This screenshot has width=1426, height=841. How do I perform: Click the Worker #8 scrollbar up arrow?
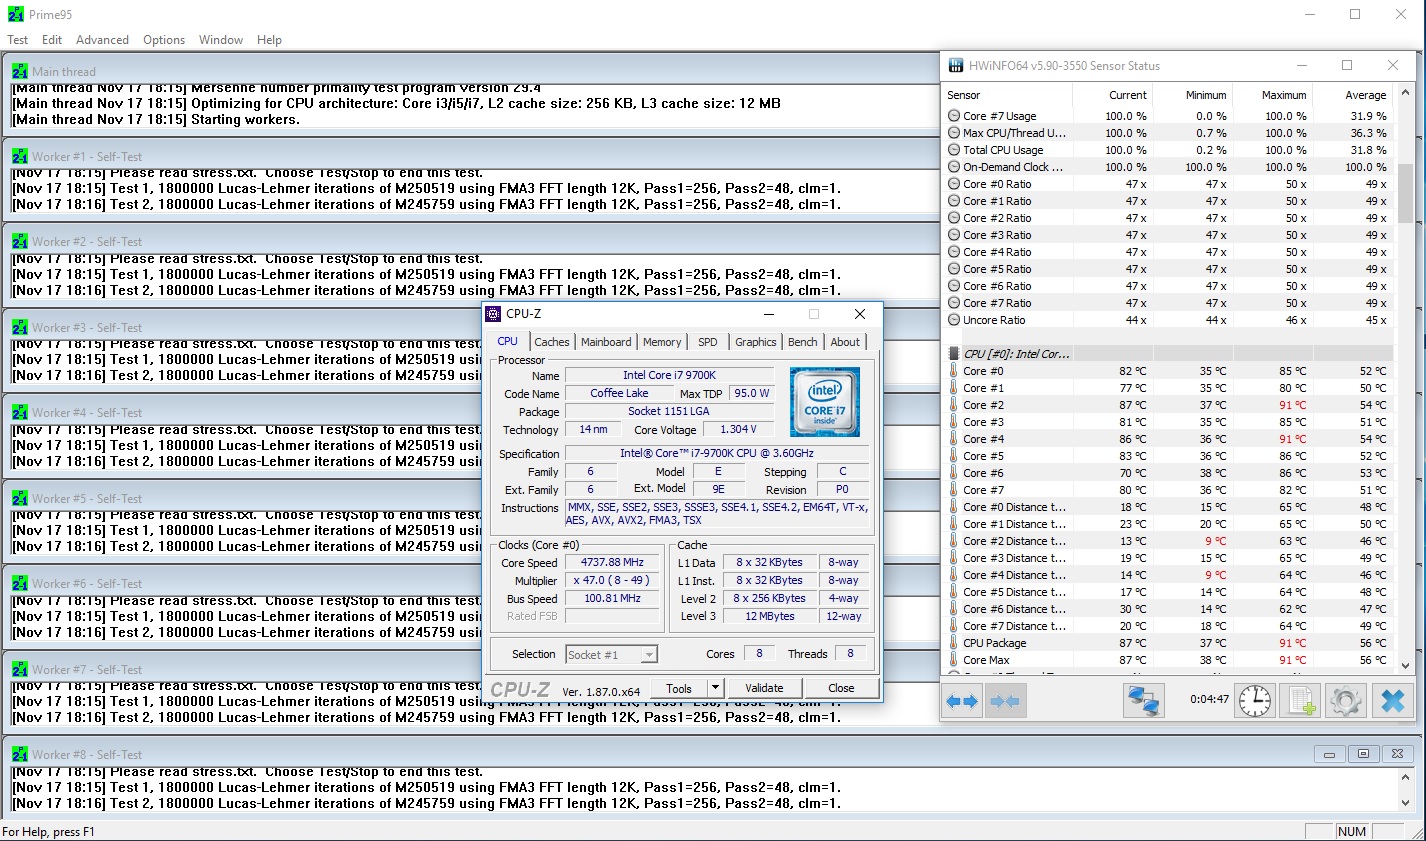pos(1404,776)
